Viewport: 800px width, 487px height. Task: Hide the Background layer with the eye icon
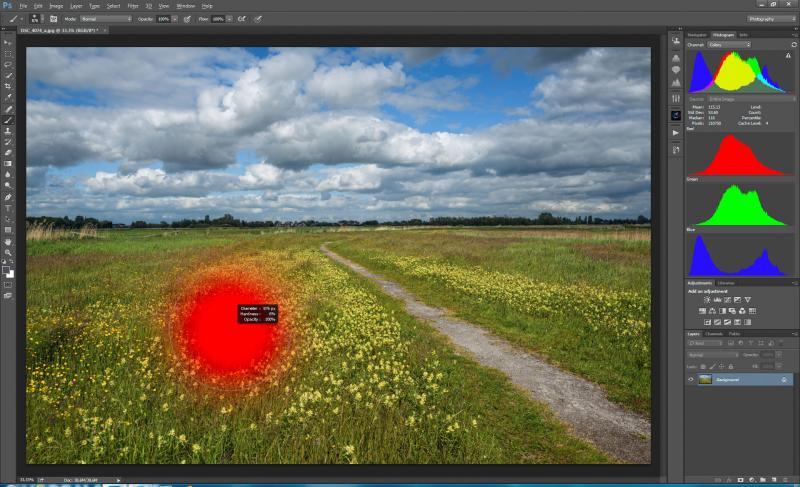(x=691, y=379)
